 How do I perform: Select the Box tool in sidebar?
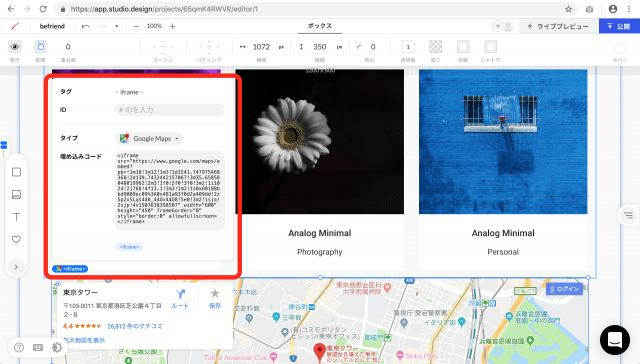coord(16,172)
